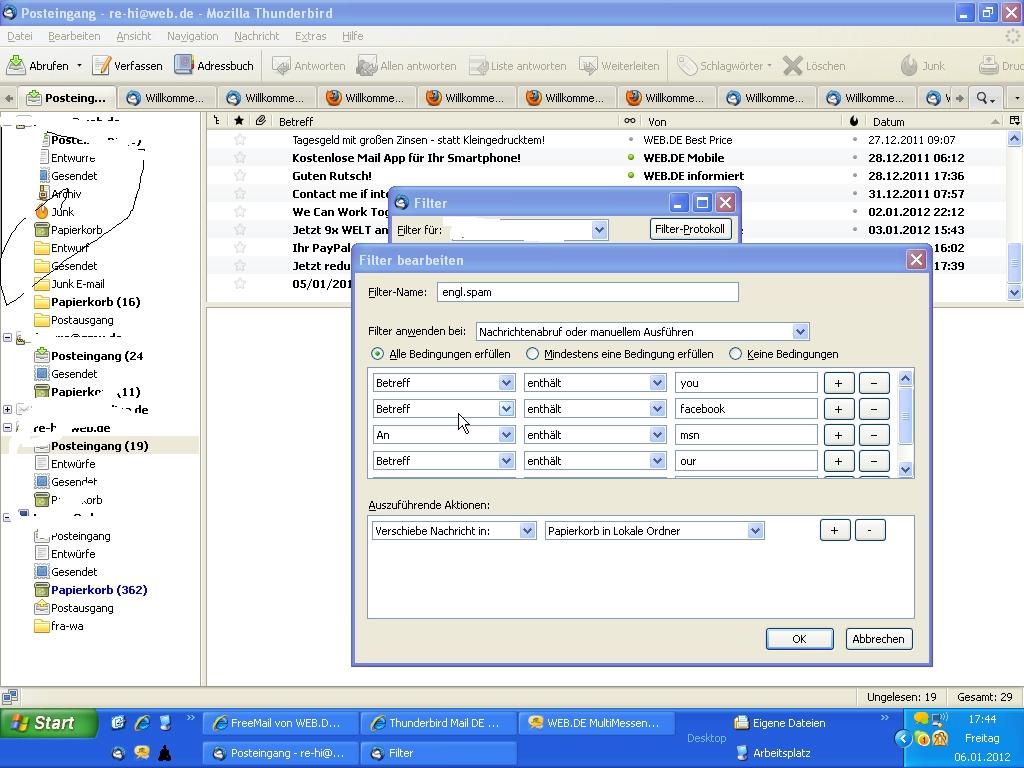Image resolution: width=1024 pixels, height=768 pixels.
Task: Select 'Mindestens eine Bedingung erfüllen' option
Action: (x=532, y=354)
